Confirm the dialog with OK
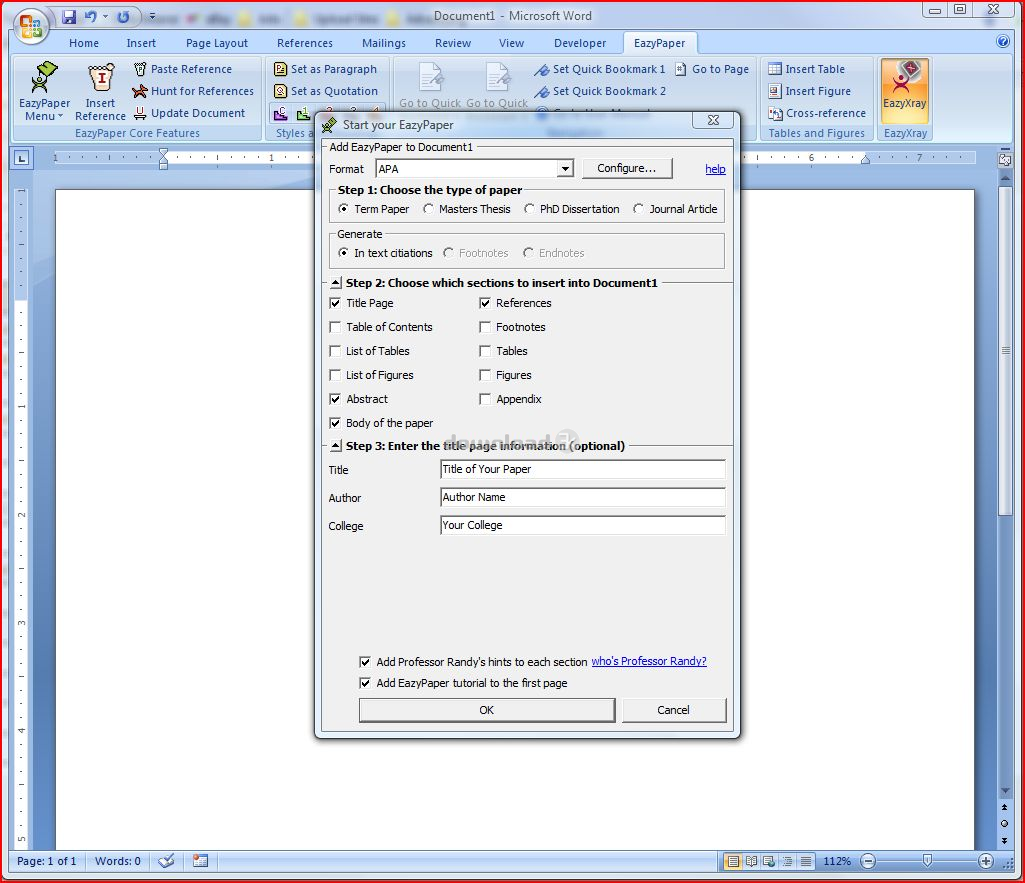This screenshot has width=1025, height=883. 487,710
